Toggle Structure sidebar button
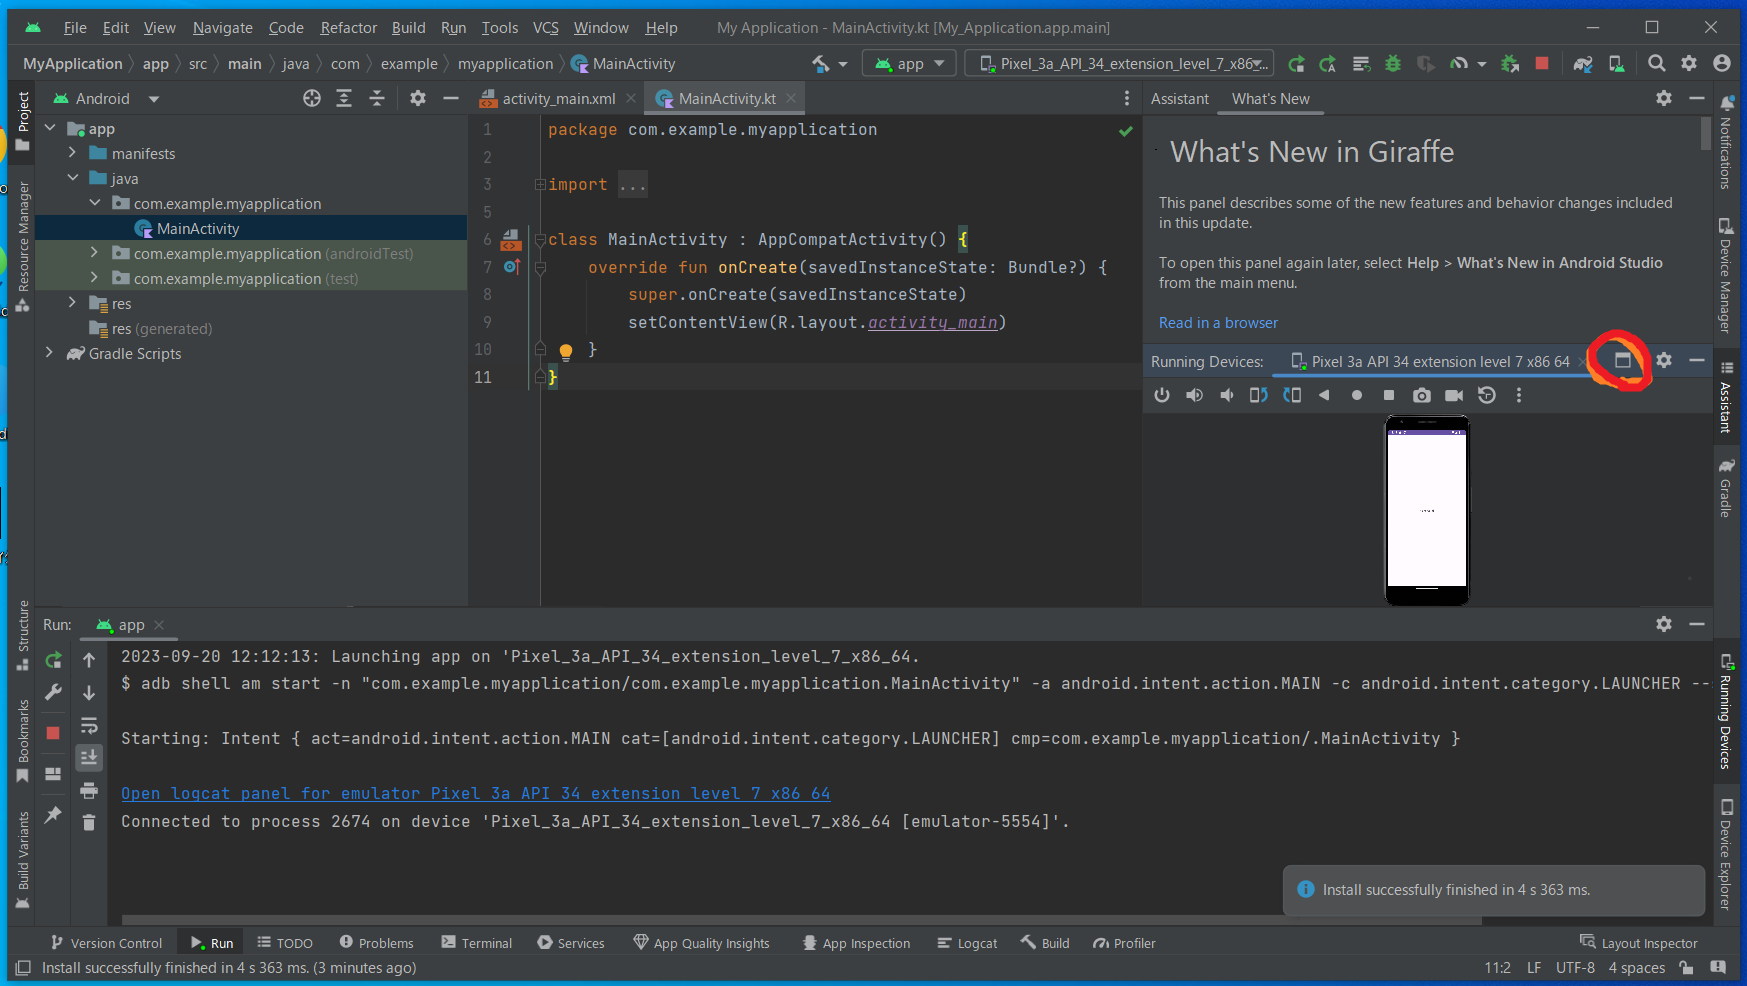This screenshot has height=986, width=1747. pos(23,636)
